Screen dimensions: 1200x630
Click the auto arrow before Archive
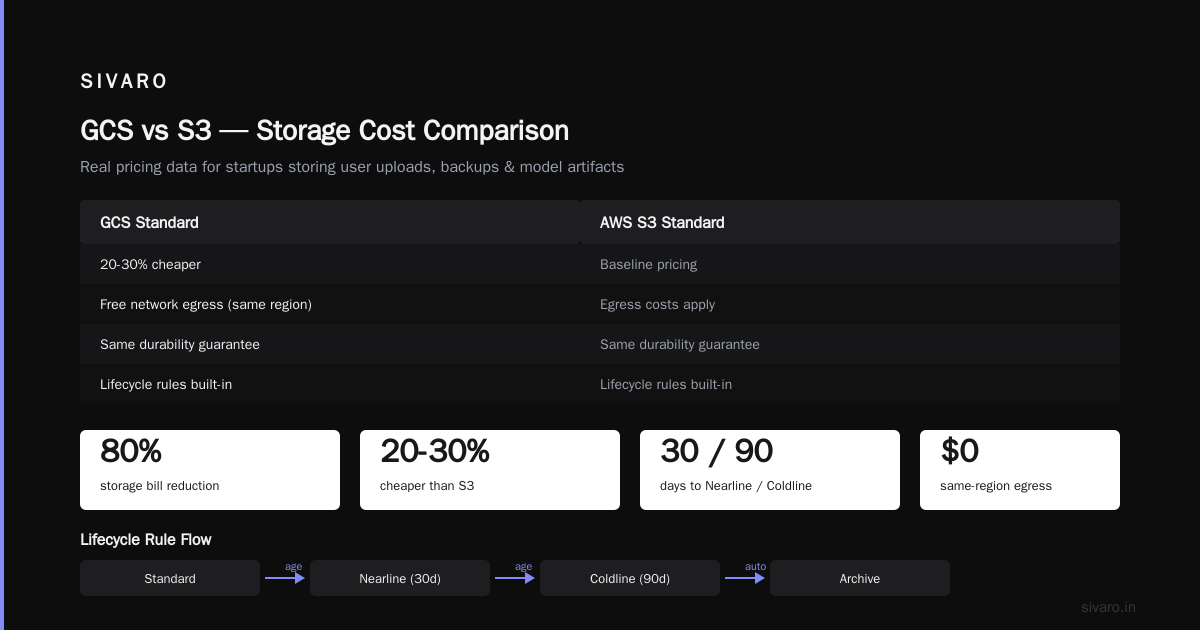745,576
